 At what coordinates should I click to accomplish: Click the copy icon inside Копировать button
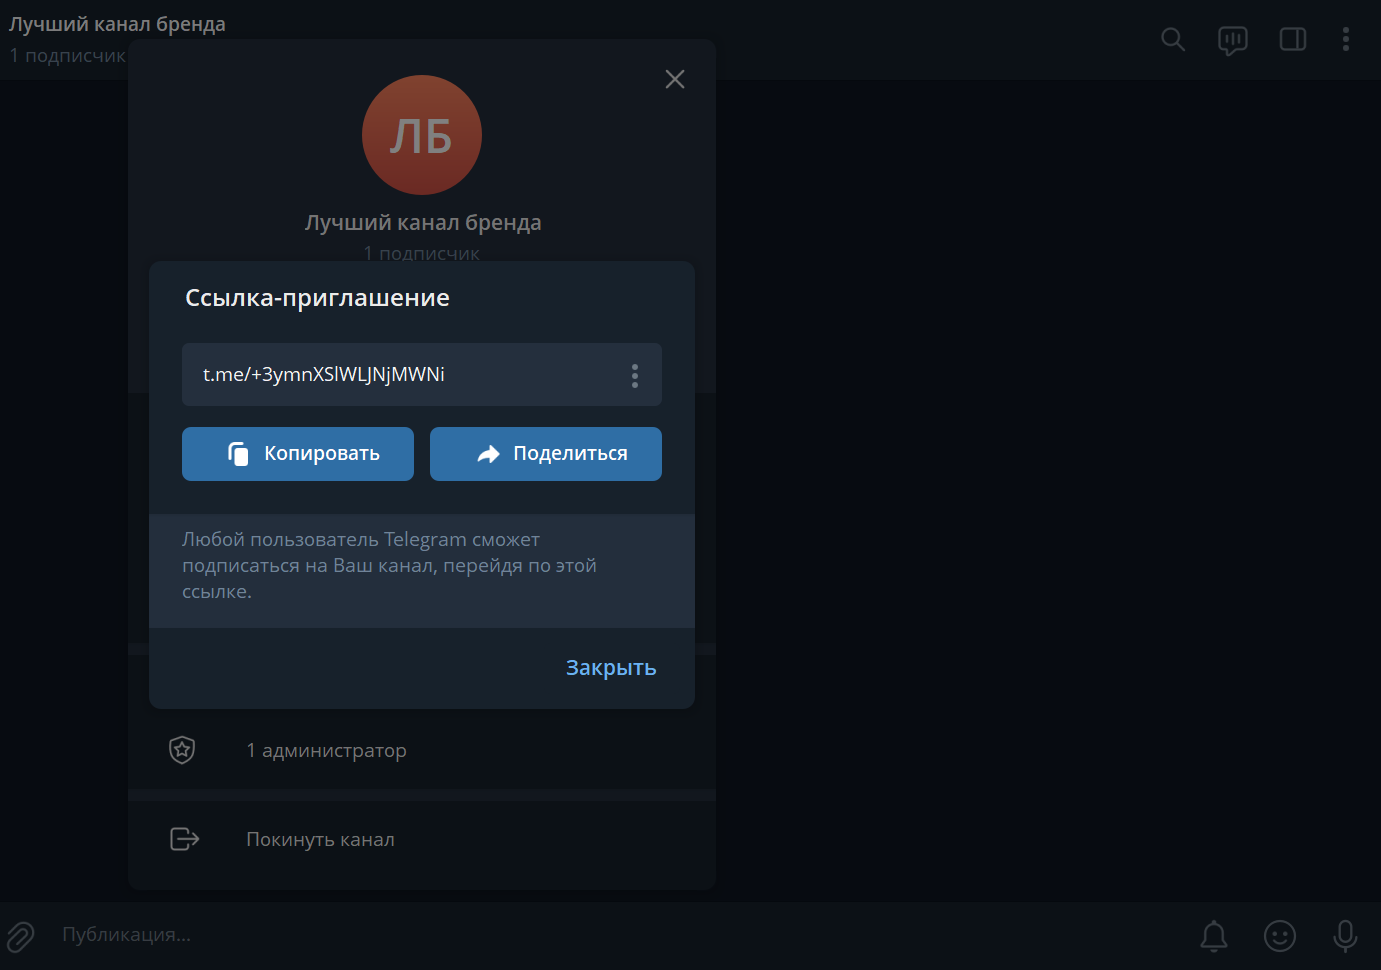pyautogui.click(x=237, y=453)
